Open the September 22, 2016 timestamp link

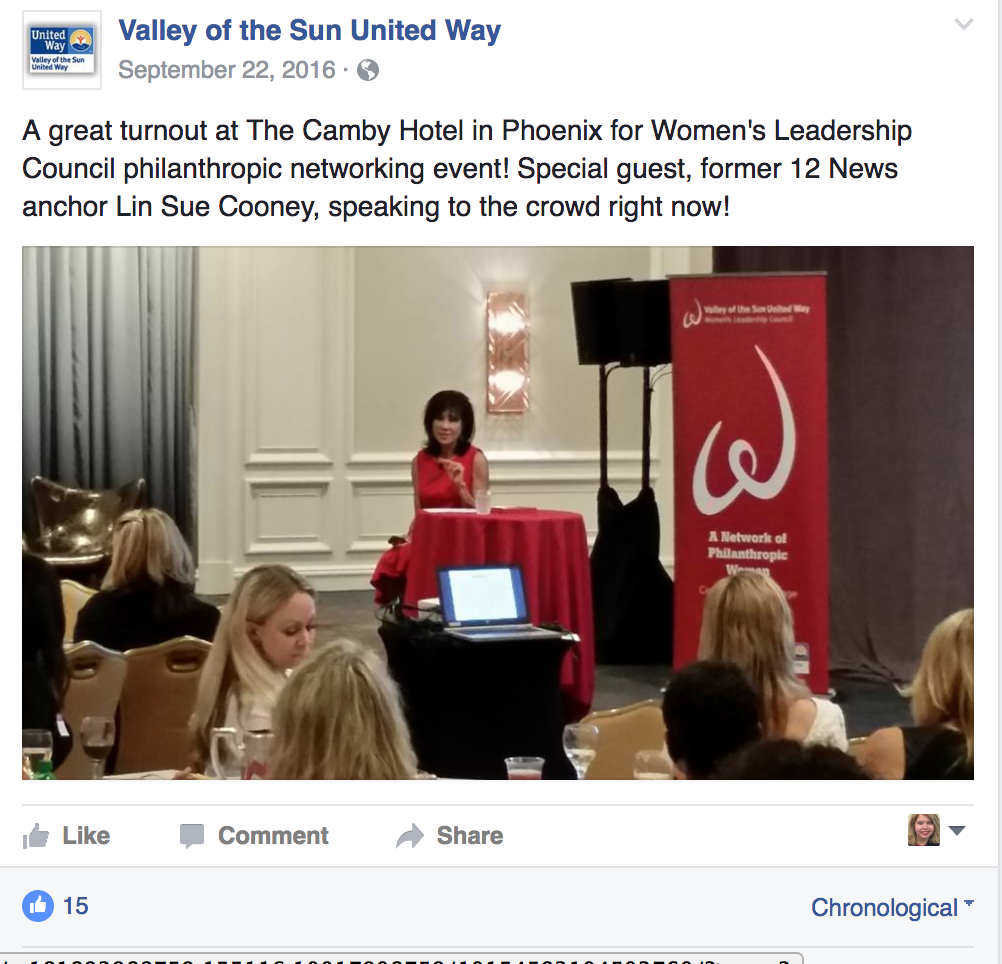click(x=227, y=70)
